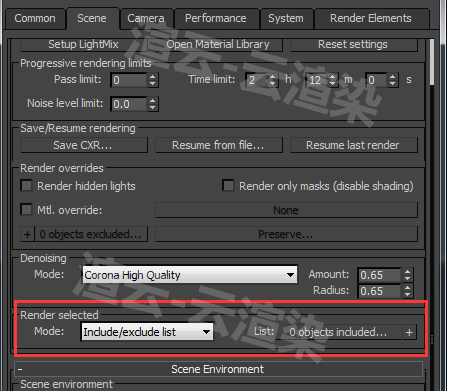This screenshot has height=391, width=452.
Task: Click the Denoising Amount field
Action: point(379,275)
